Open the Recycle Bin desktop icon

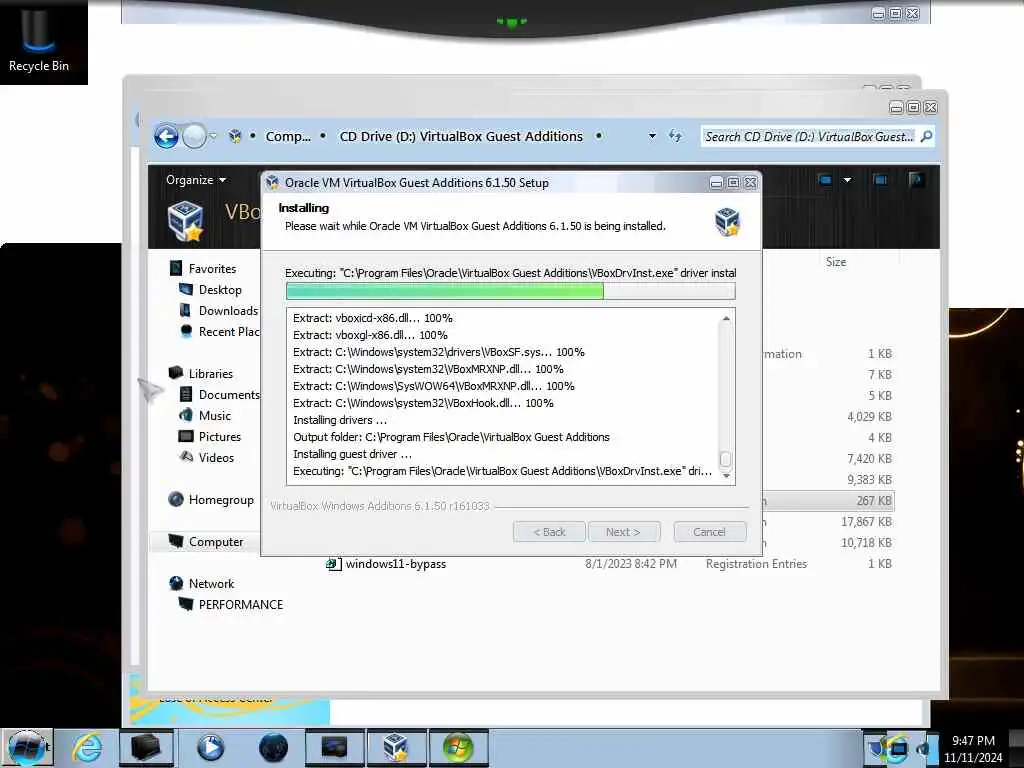[x=39, y=40]
